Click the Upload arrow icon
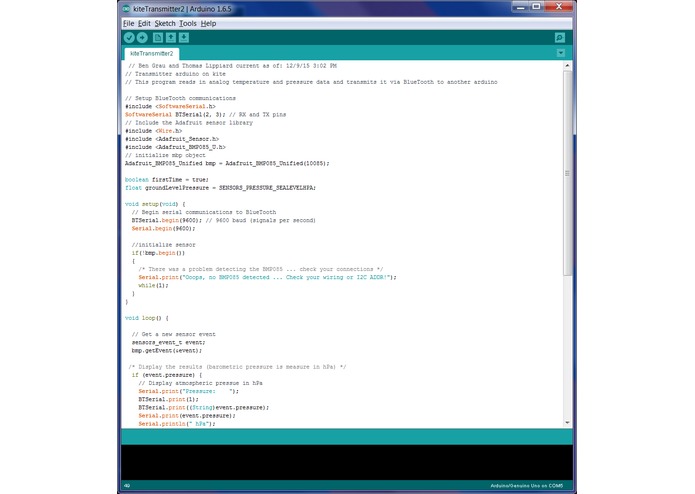The image size is (695, 494). pos(142,38)
